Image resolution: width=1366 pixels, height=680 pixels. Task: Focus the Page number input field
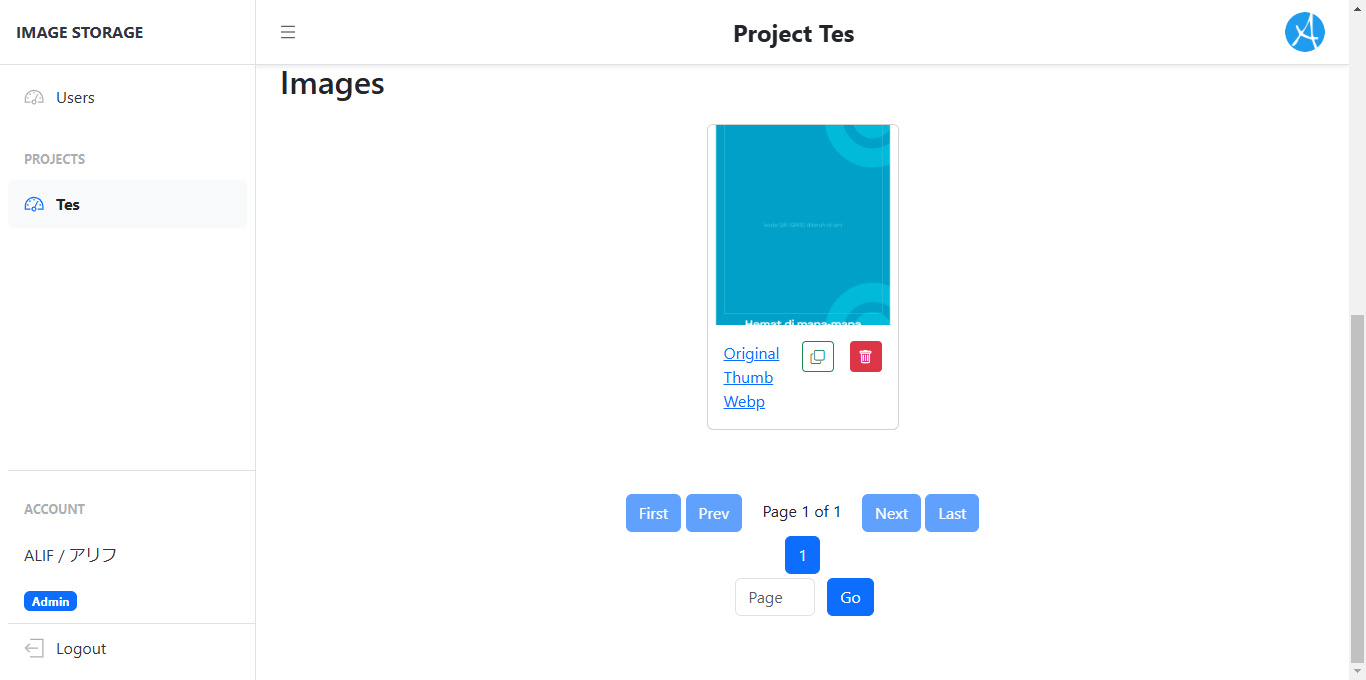click(774, 598)
